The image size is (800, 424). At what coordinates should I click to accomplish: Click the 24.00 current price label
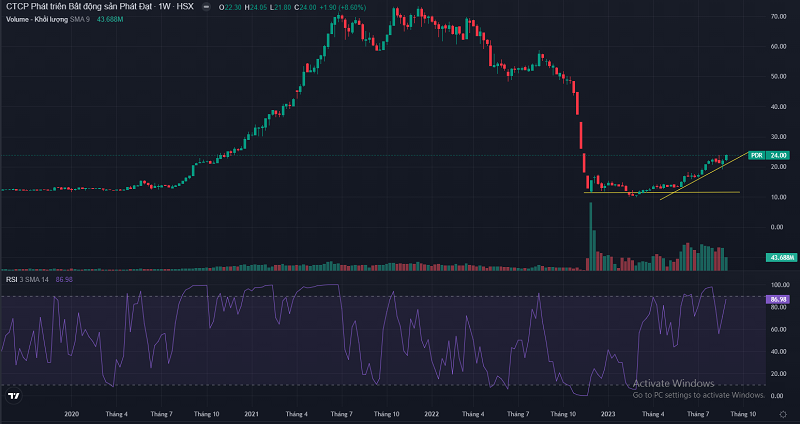tap(779, 155)
